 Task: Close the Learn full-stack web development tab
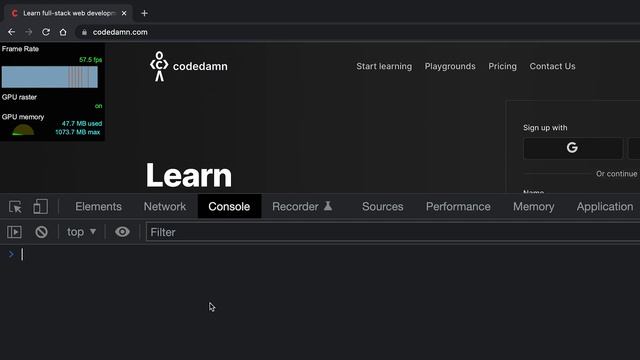point(124,13)
